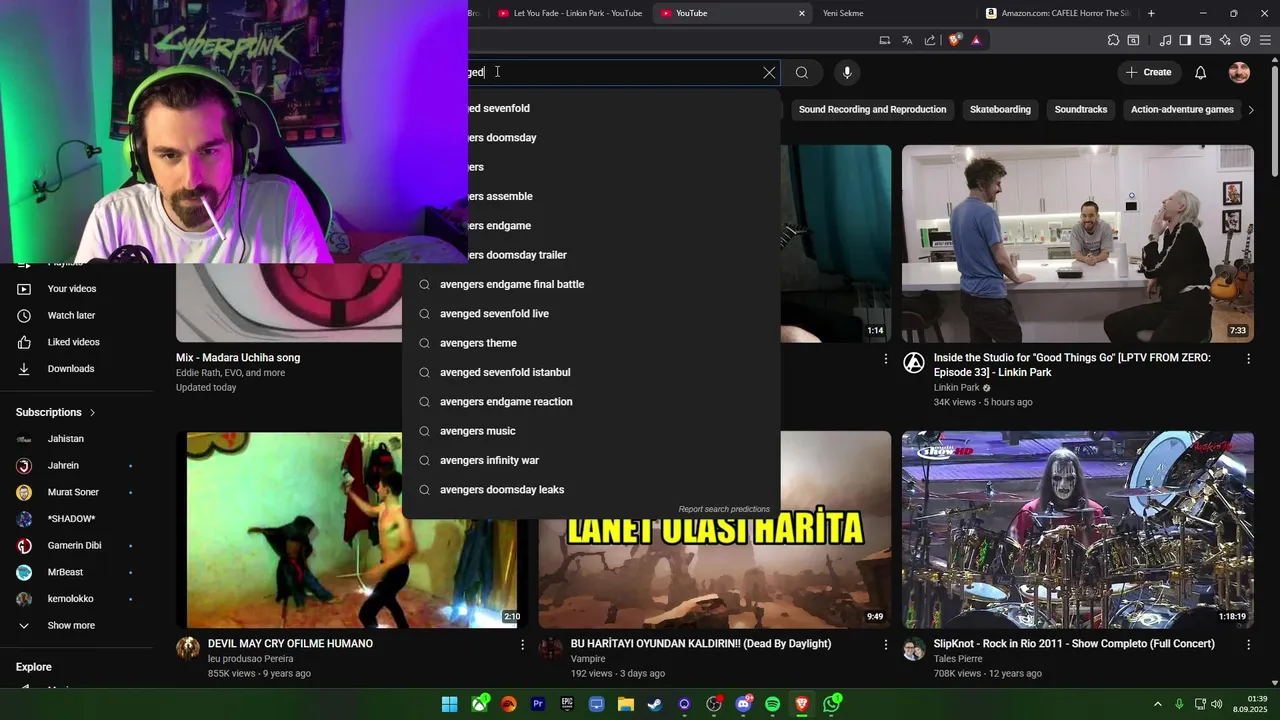Select Action-adventure games filter chip

click(1182, 109)
